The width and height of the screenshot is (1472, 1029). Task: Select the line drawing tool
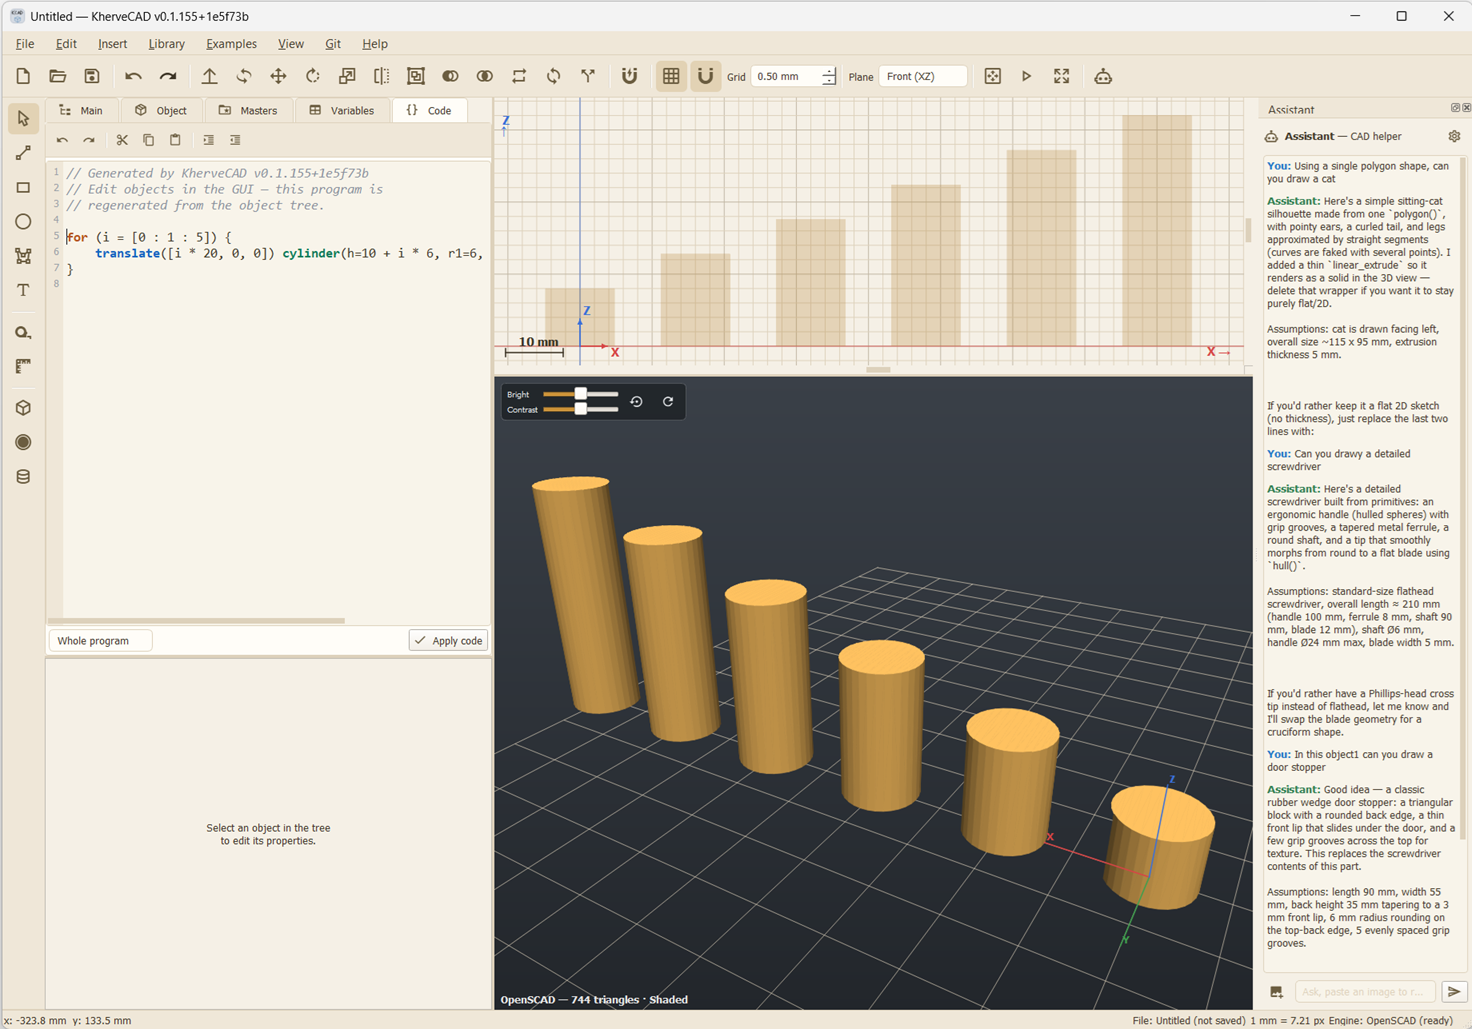tap(23, 153)
